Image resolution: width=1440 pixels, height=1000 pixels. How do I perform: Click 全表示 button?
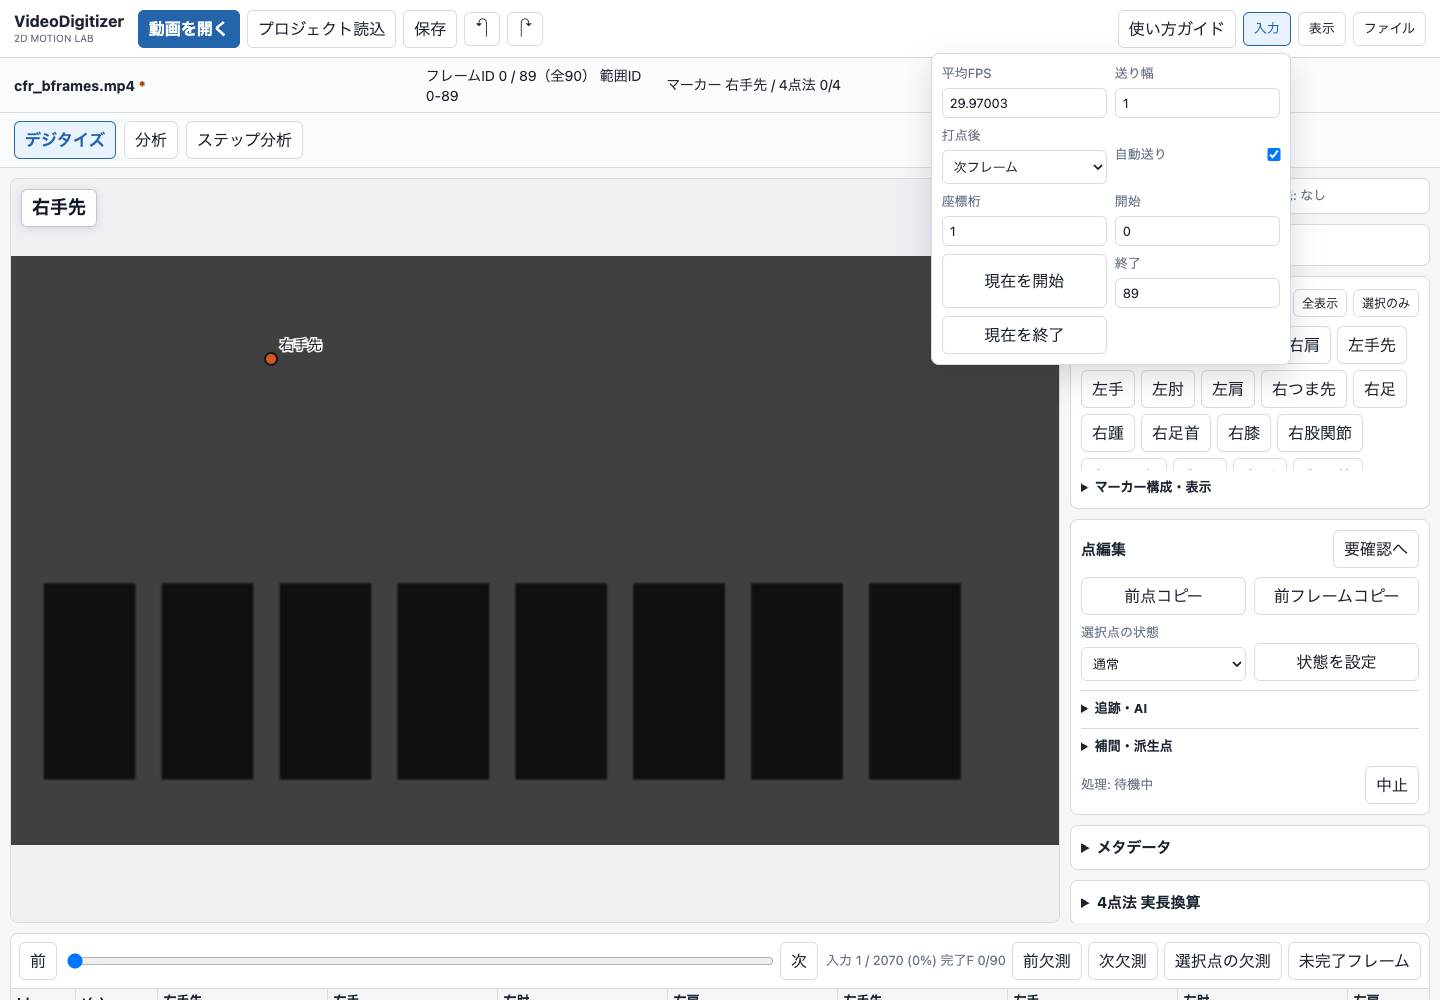click(x=1320, y=303)
